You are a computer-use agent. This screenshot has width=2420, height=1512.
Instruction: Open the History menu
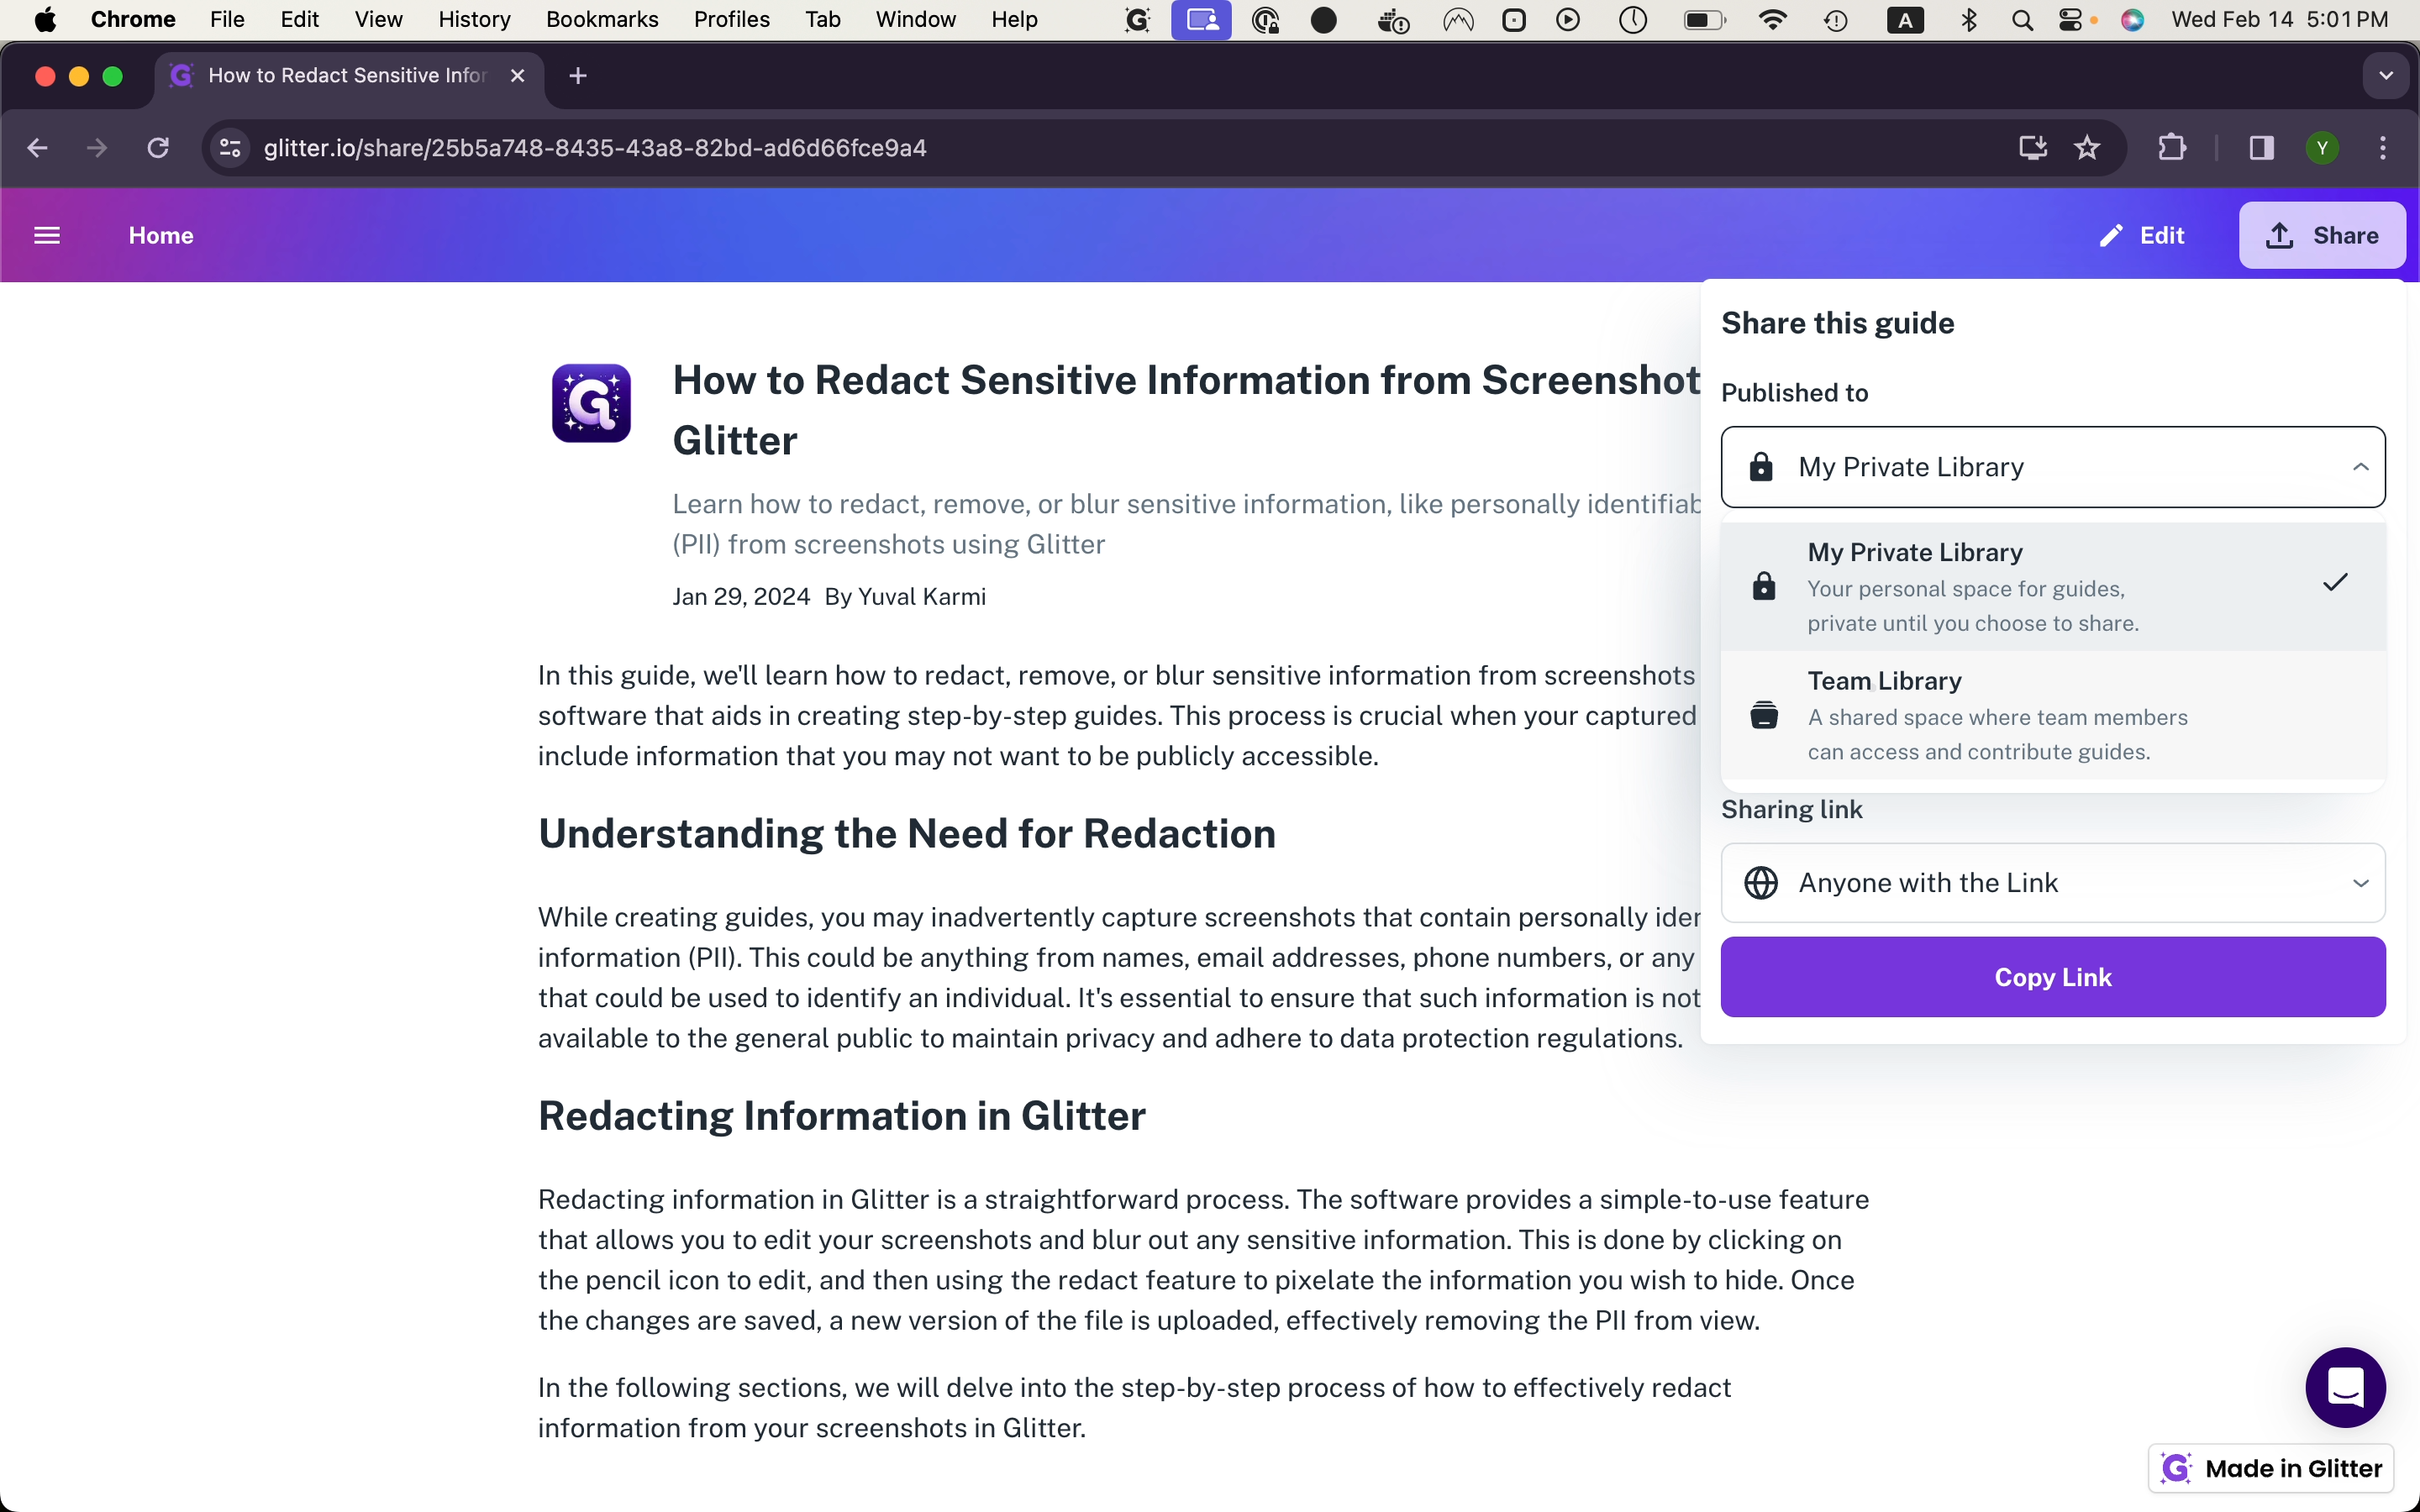pyautogui.click(x=474, y=19)
